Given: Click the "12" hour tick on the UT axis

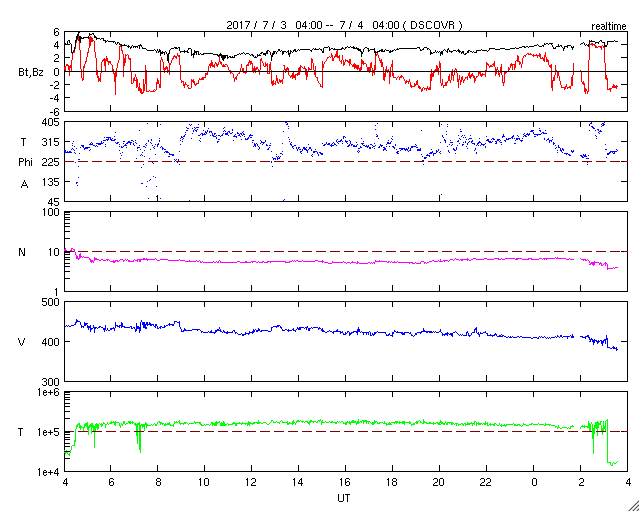Looking at the screenshot, I should point(251,484).
